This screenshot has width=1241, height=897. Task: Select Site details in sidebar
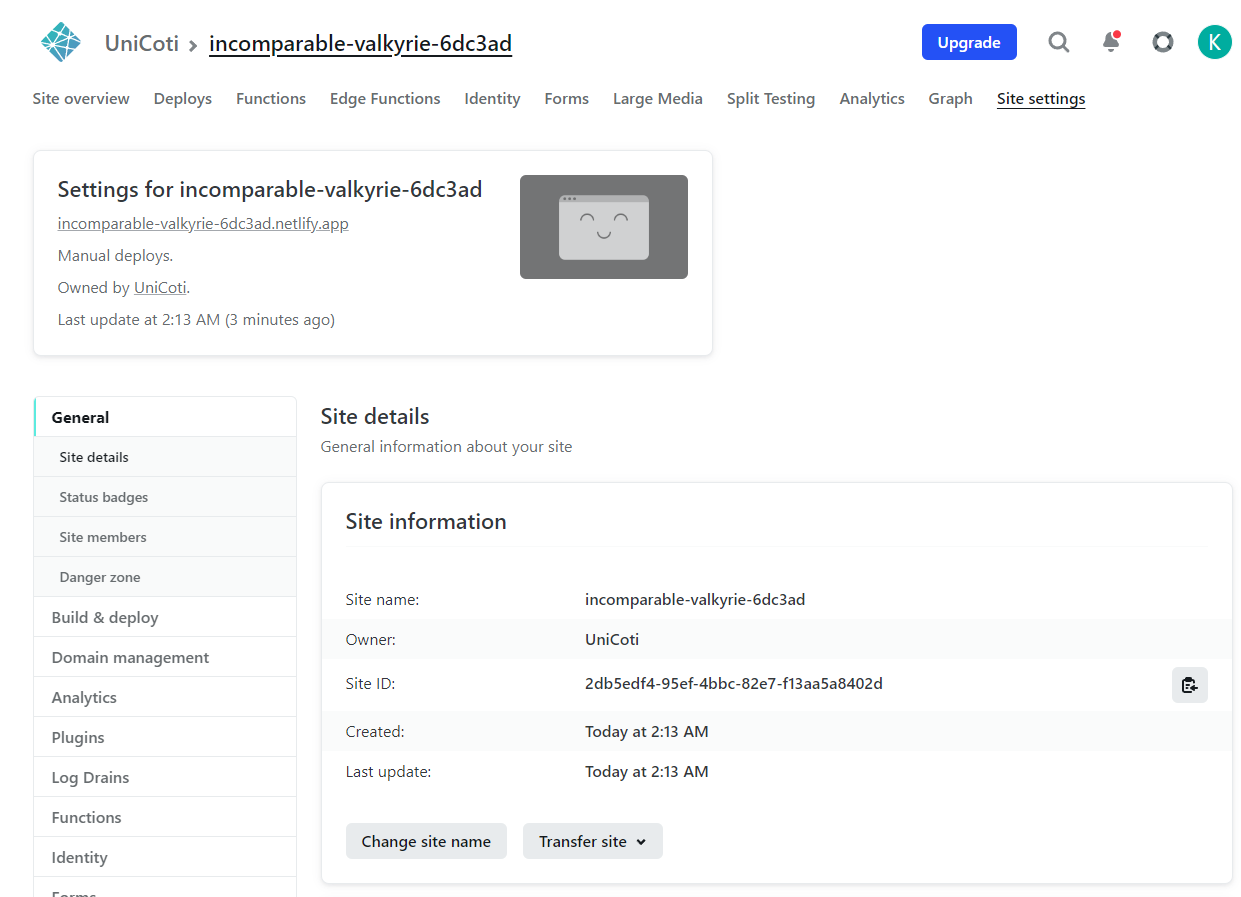(165, 457)
